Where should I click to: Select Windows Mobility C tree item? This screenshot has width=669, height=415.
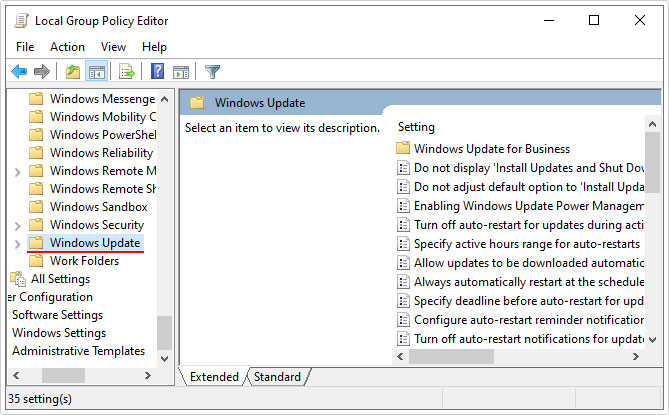coord(103,116)
